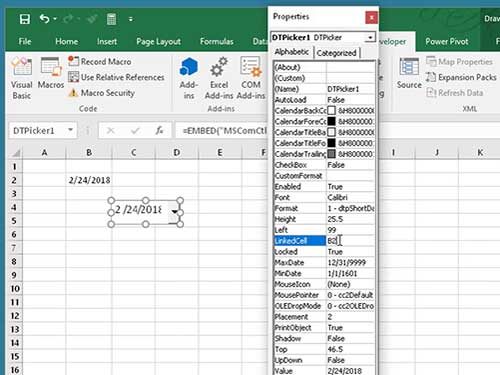
Task: Open Insert Function with the fx icon
Action: coord(159,131)
